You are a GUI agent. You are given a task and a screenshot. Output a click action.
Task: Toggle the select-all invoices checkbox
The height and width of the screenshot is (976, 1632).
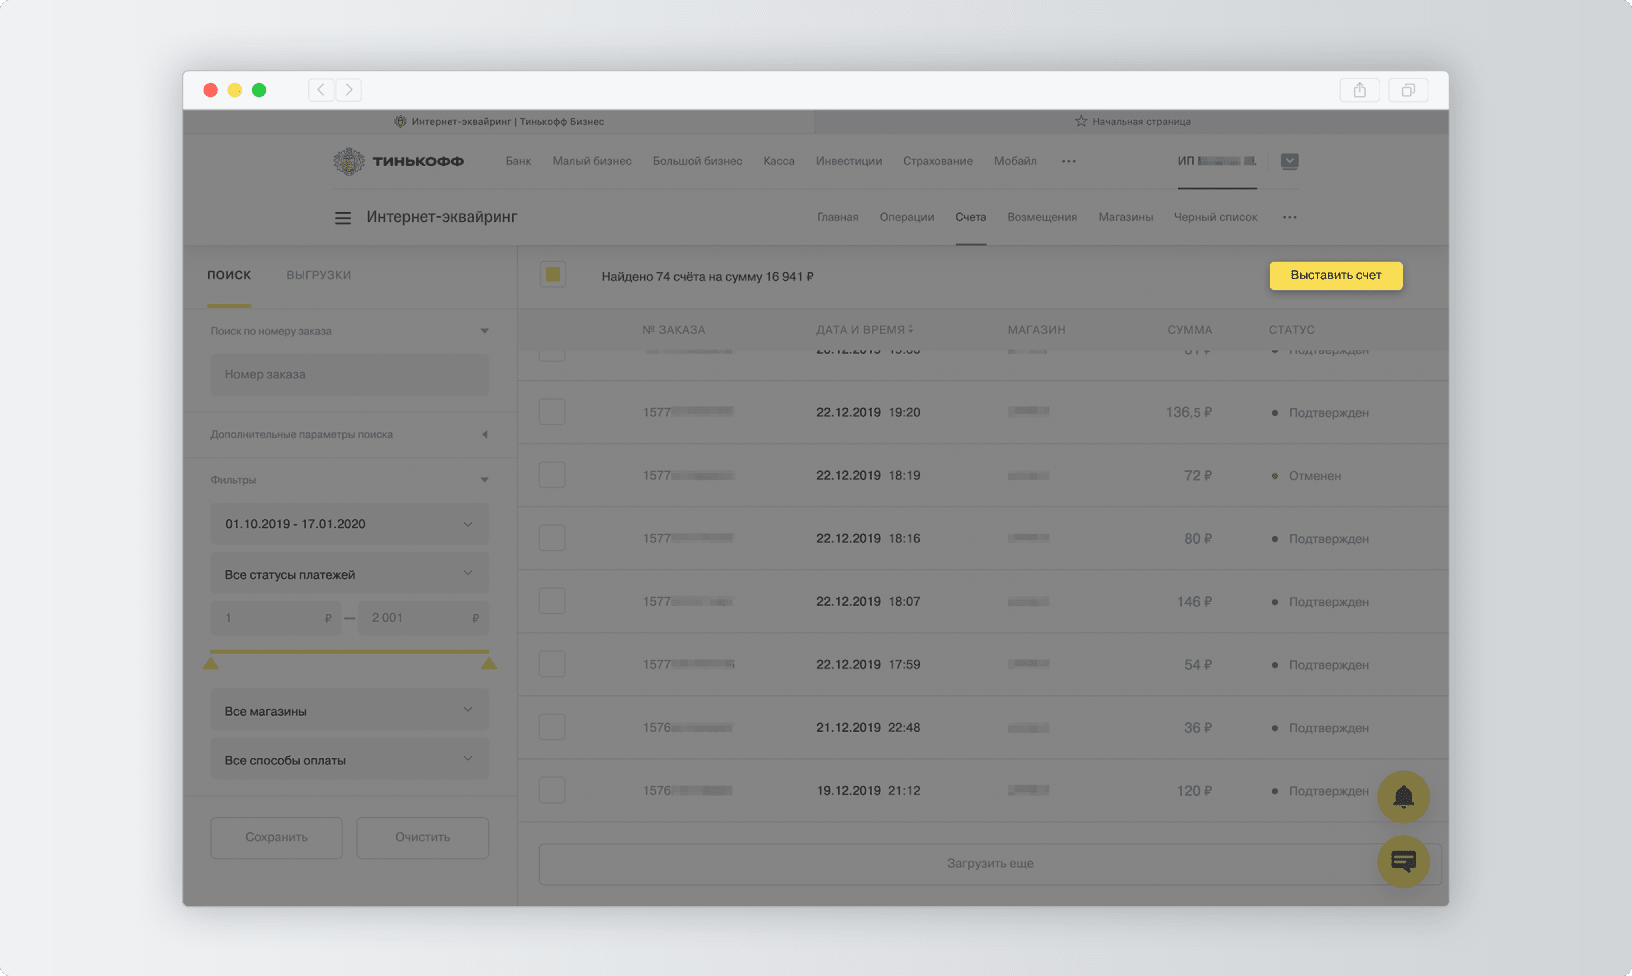[x=552, y=274]
